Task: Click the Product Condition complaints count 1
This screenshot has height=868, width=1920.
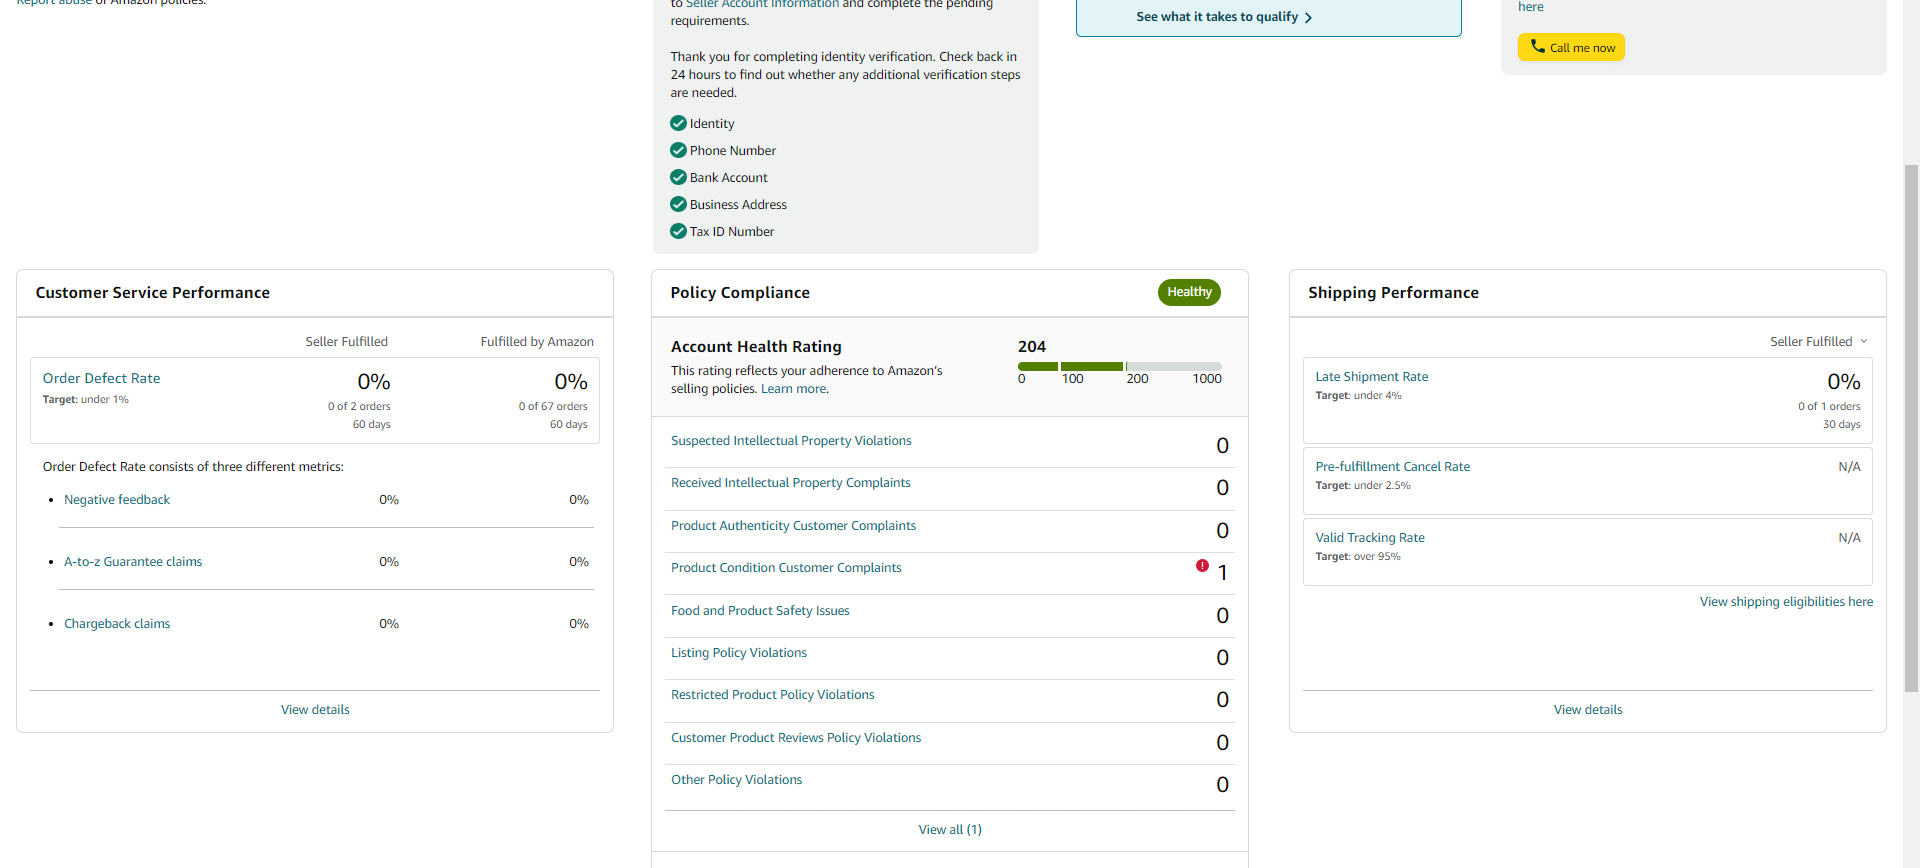Action: click(x=1222, y=573)
